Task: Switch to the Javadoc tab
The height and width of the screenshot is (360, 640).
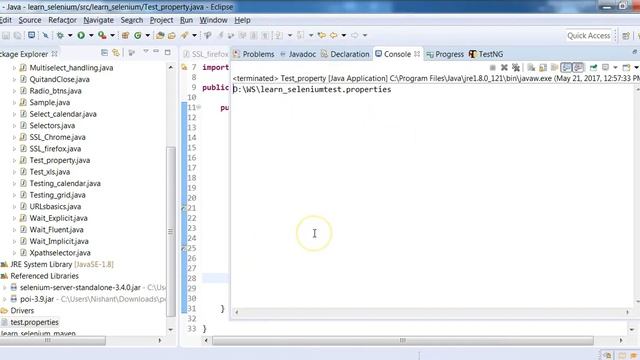Action: coord(298,54)
